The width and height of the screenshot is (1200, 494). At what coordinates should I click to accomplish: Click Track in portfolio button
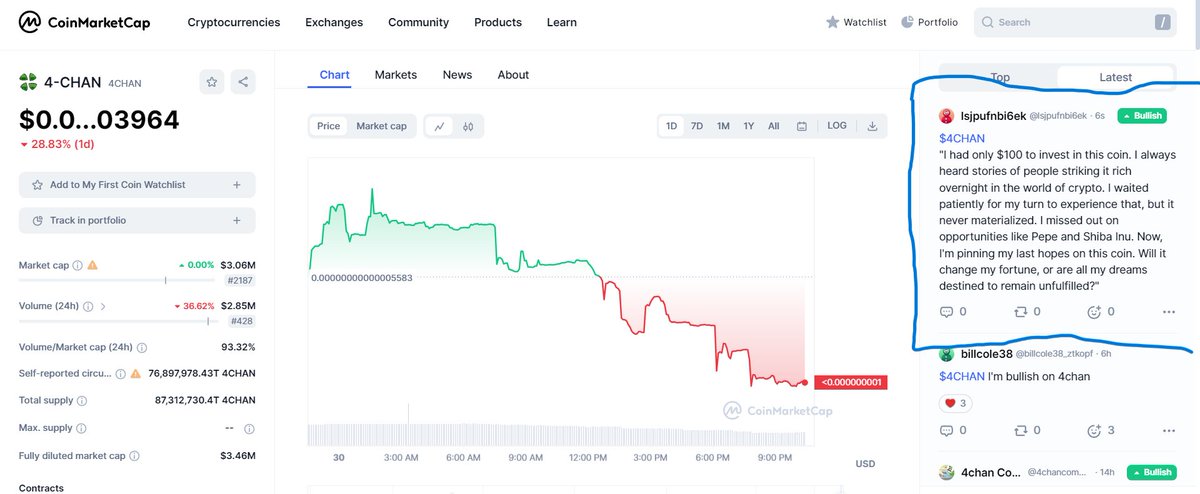pyautogui.click(x=137, y=220)
